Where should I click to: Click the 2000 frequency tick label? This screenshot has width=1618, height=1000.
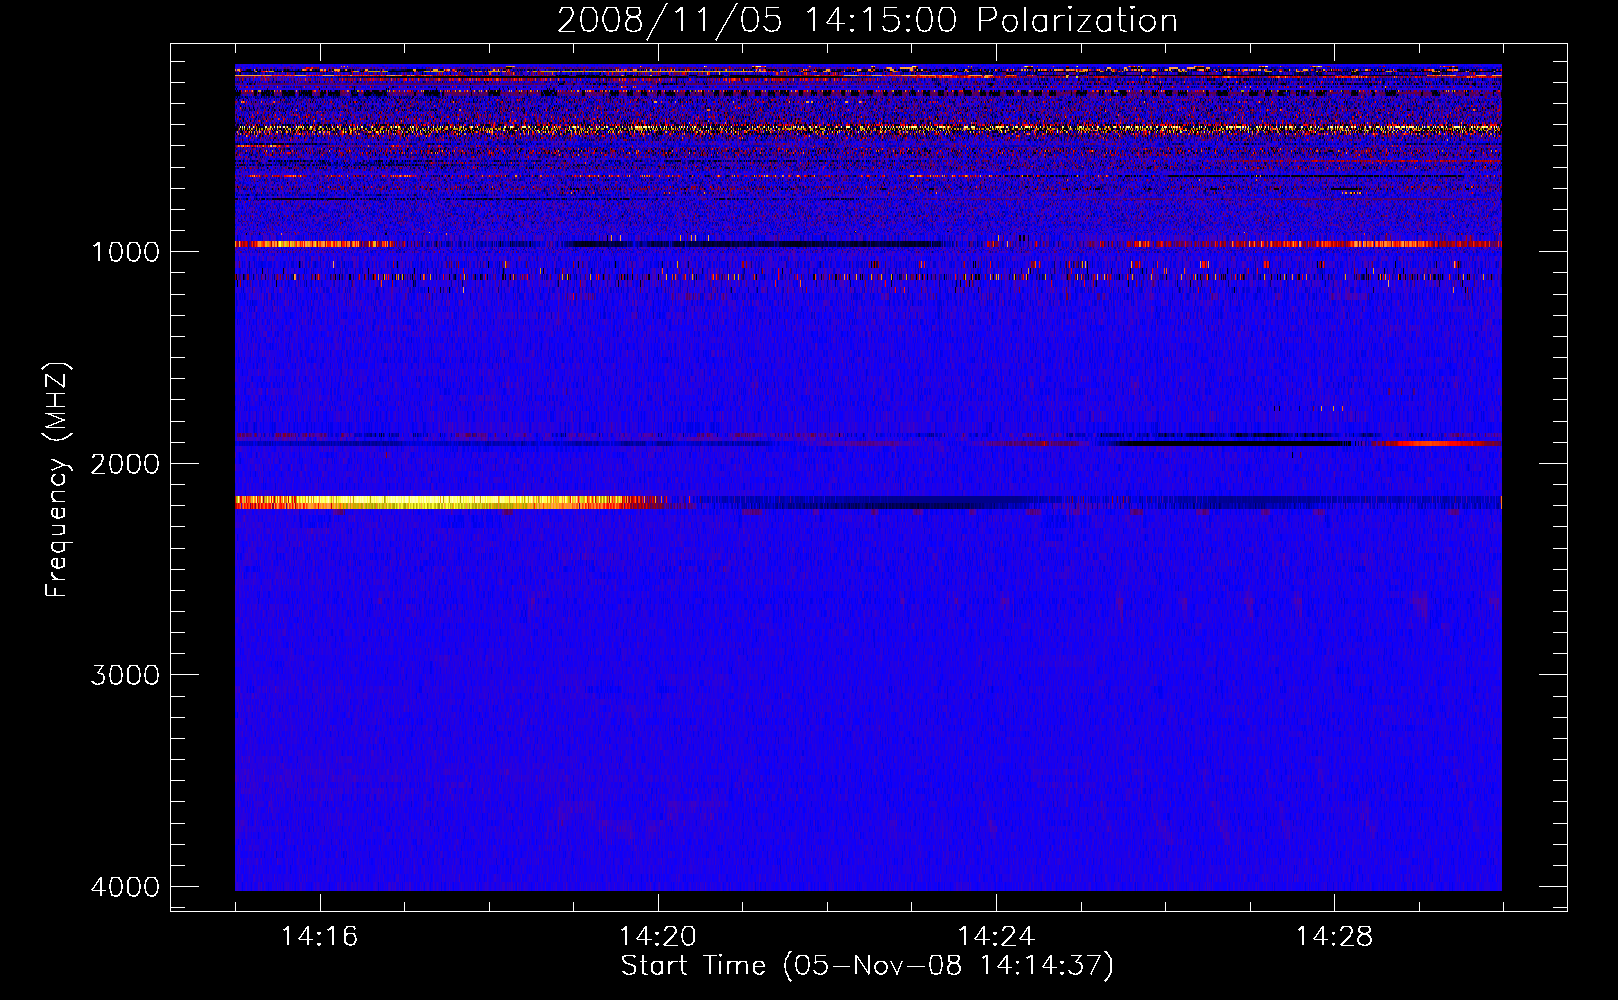point(125,463)
